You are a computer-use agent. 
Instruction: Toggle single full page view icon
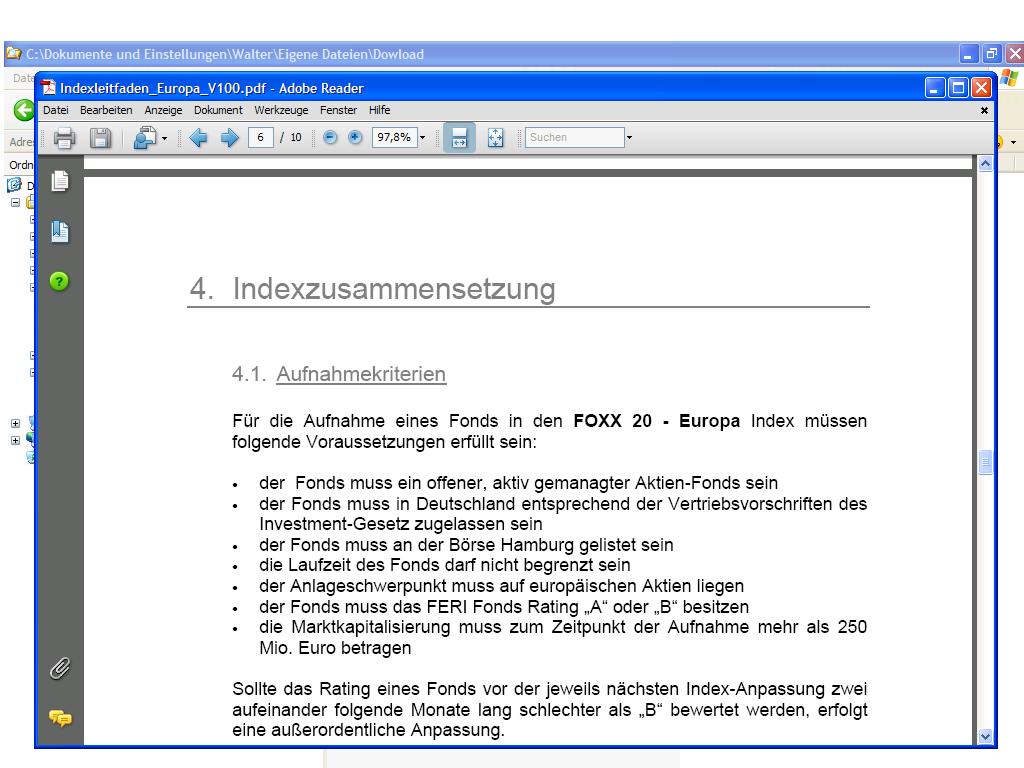pyautogui.click(x=496, y=138)
